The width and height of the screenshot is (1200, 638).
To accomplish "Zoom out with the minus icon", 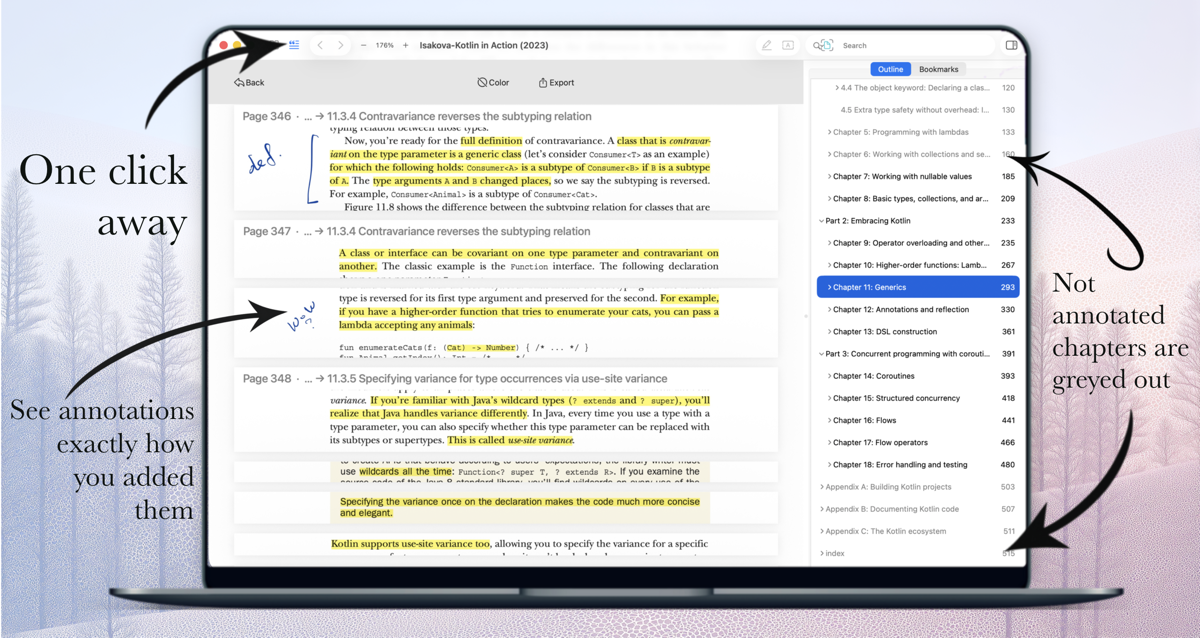I will 363,45.
